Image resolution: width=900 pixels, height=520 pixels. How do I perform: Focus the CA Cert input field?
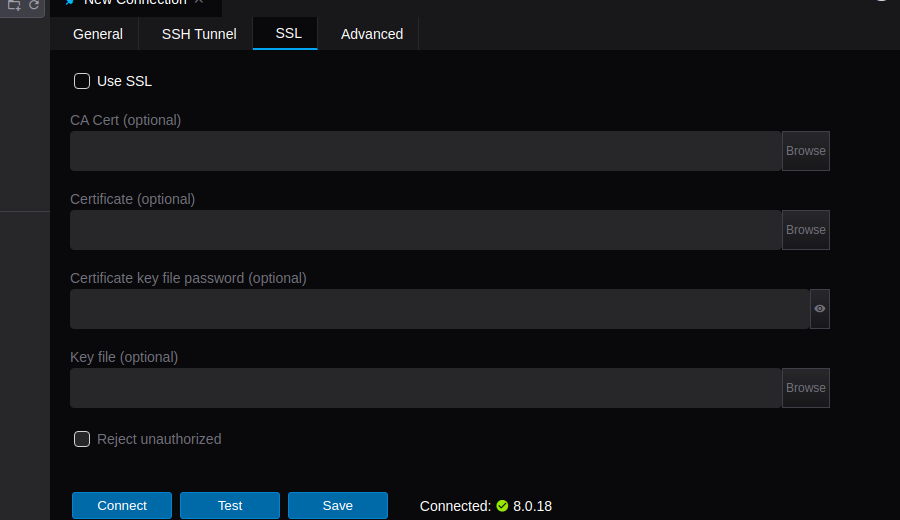click(425, 151)
